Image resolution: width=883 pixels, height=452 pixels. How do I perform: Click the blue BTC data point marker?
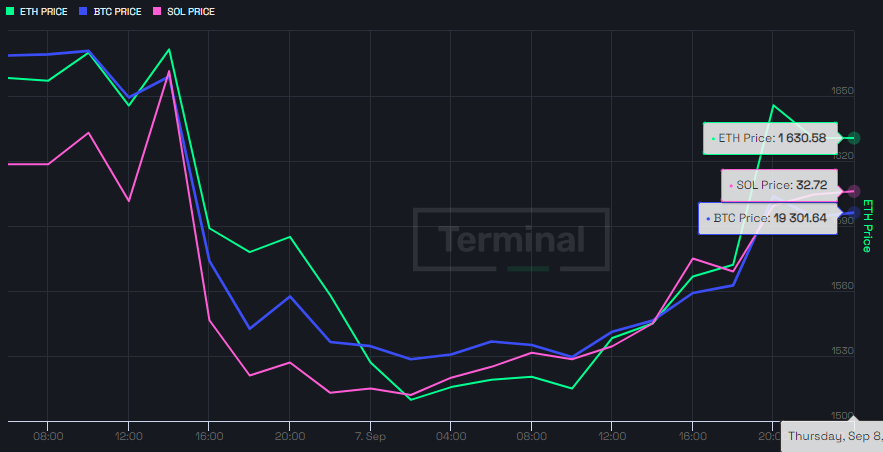(x=854, y=213)
